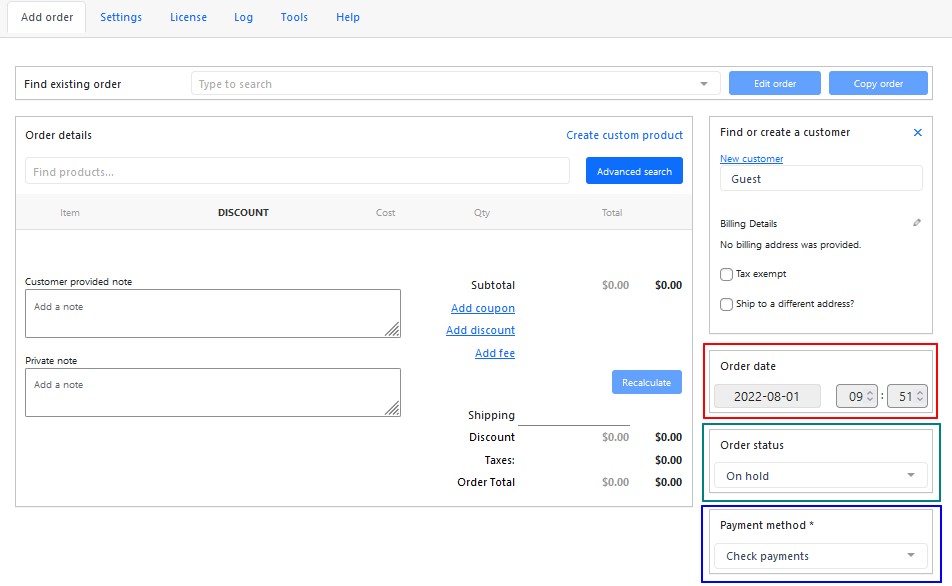Enable the Tax exempt checkbox
Viewport: 952px width, 586px height.
tap(726, 274)
